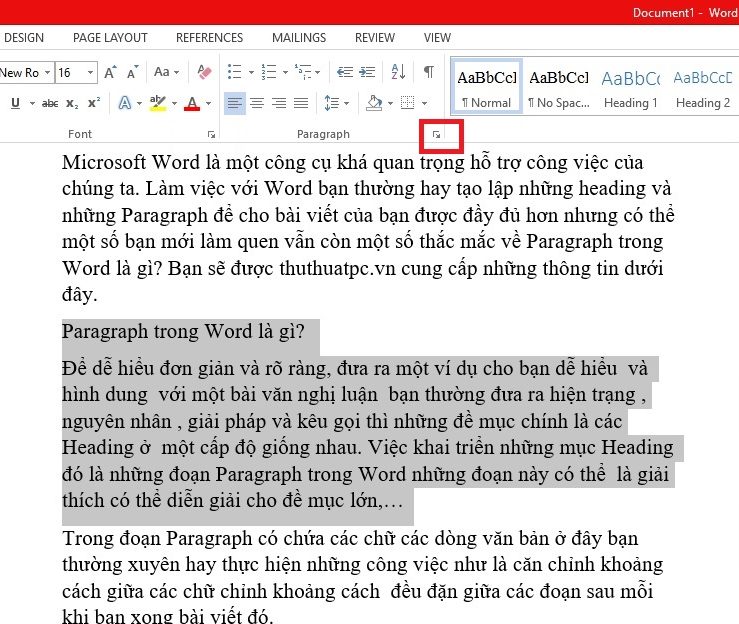Apply the yellow text highlight color

coord(158,103)
